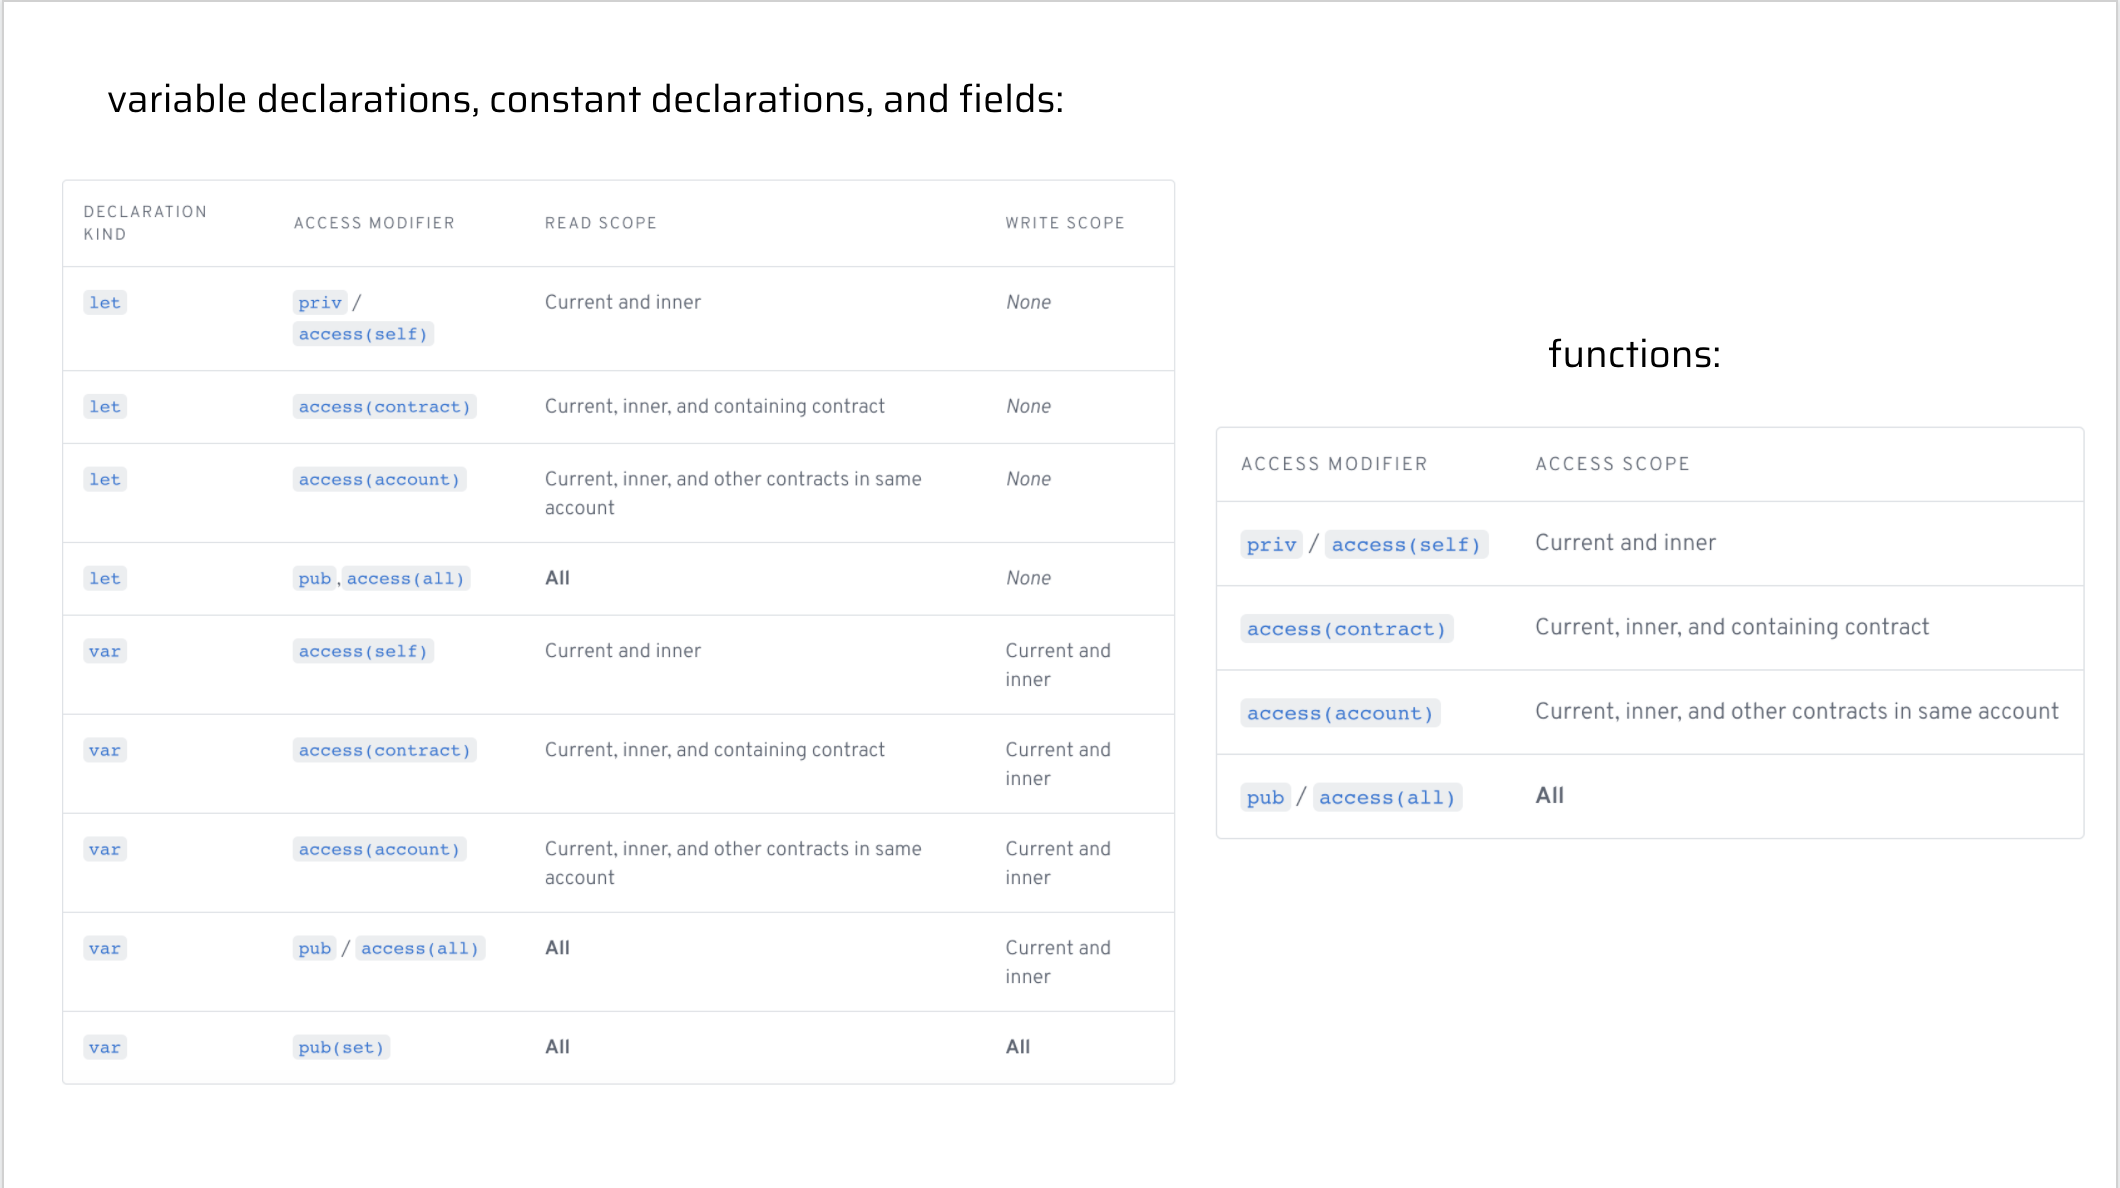Click the first let keyword tag
Screen dimensions: 2120x1188
tap(105, 302)
